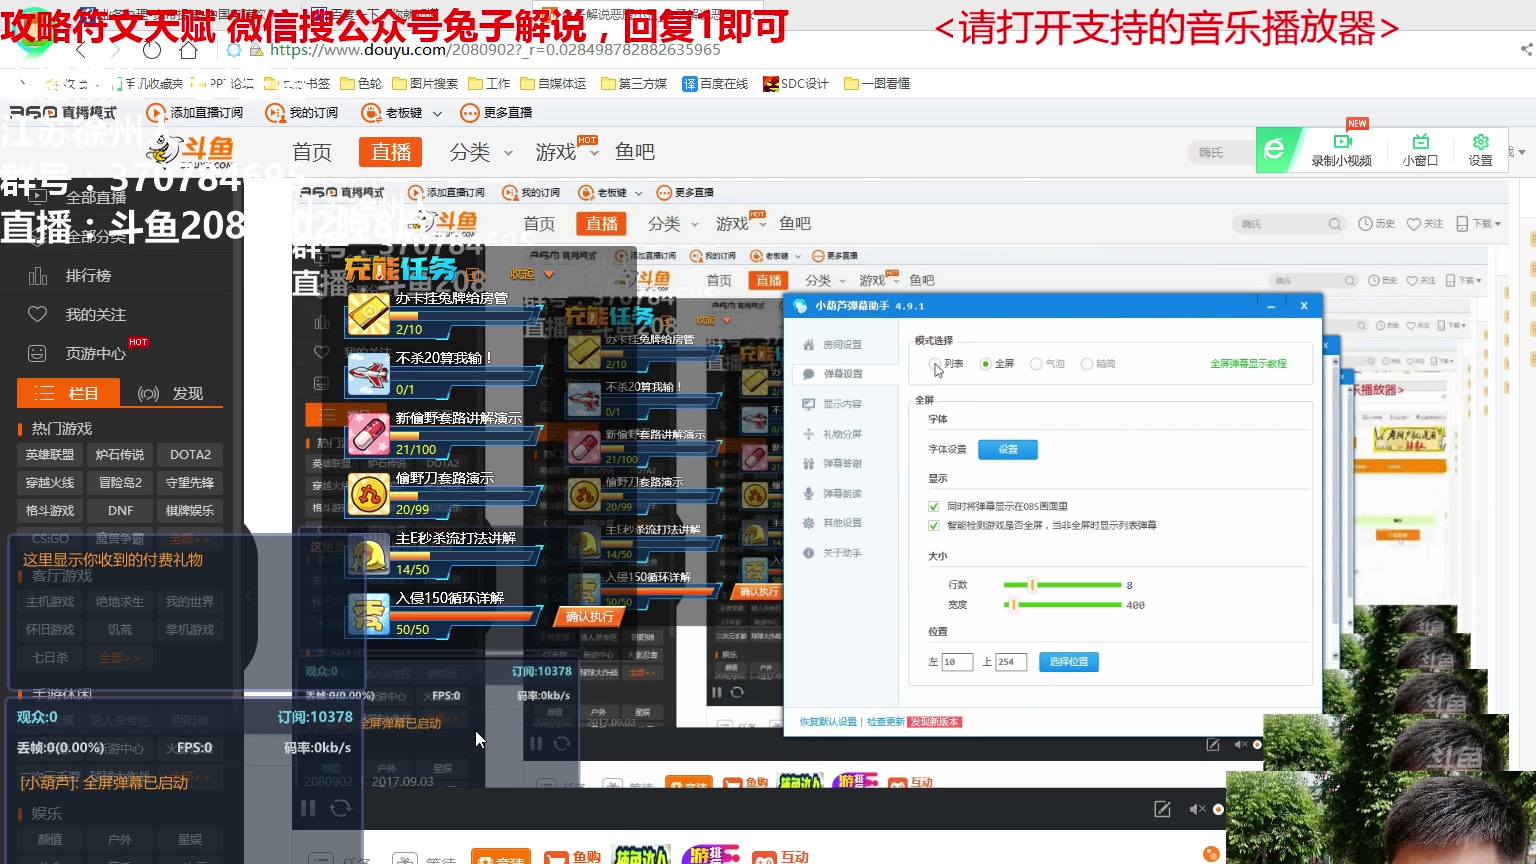Toggle 智能检测游戏是否全屏 checkbox

point(934,525)
